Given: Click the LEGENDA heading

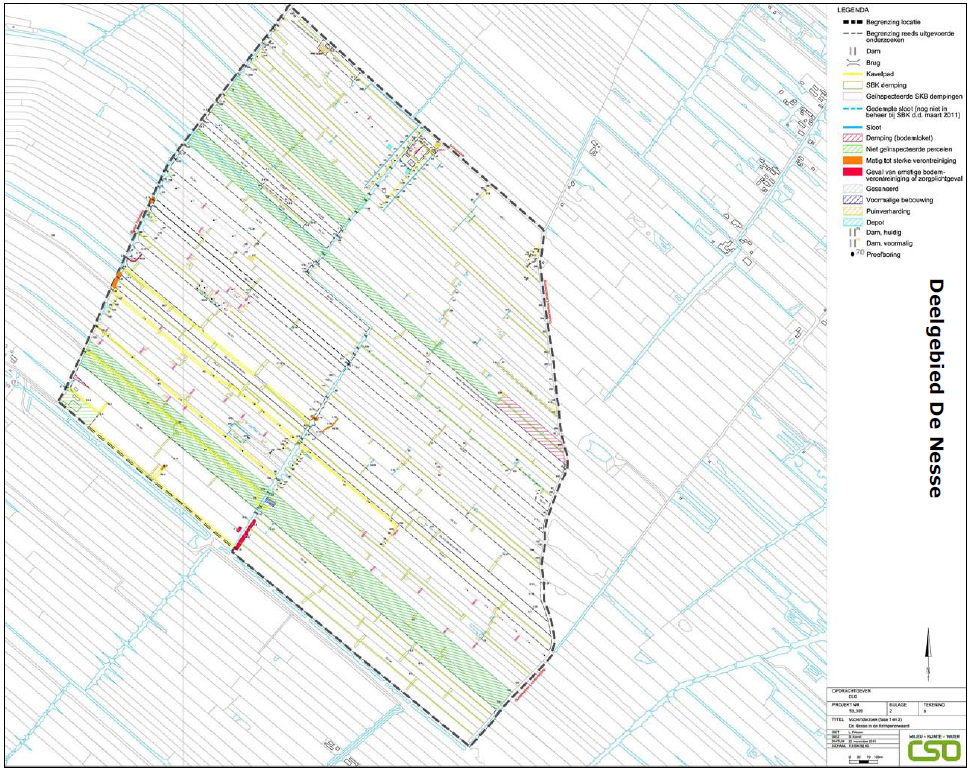Looking at the screenshot, I should pyautogui.click(x=853, y=9).
